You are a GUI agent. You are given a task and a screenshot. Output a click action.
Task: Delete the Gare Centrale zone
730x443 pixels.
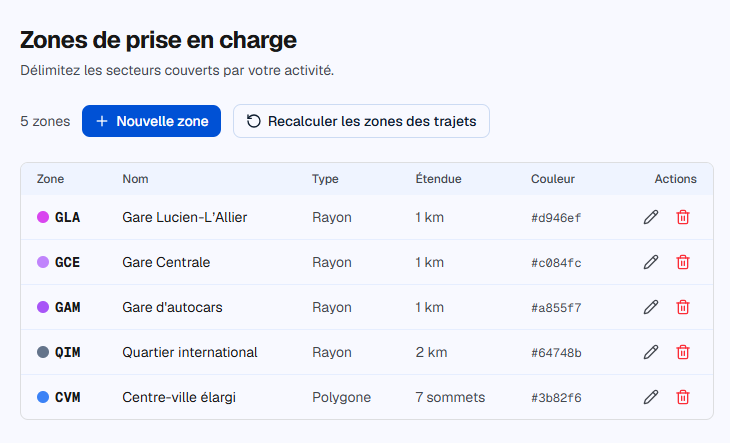tap(683, 262)
